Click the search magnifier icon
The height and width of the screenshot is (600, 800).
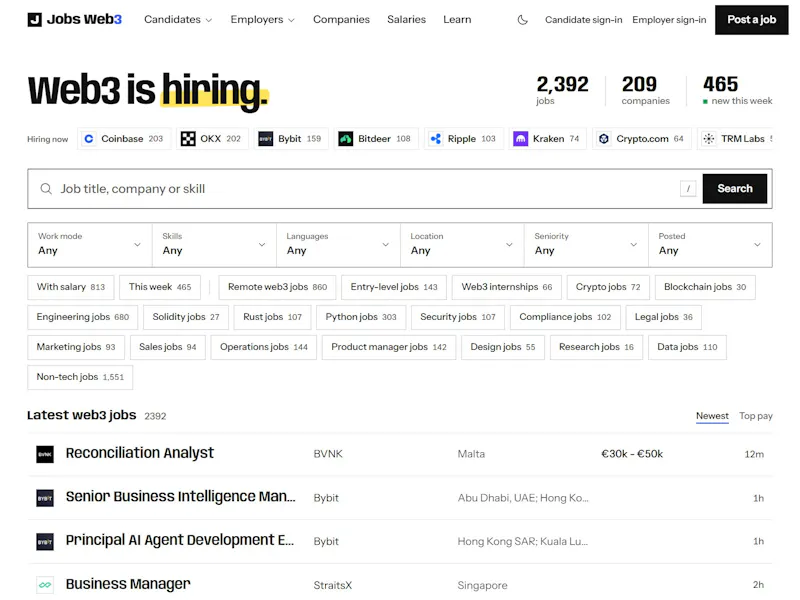coord(46,189)
